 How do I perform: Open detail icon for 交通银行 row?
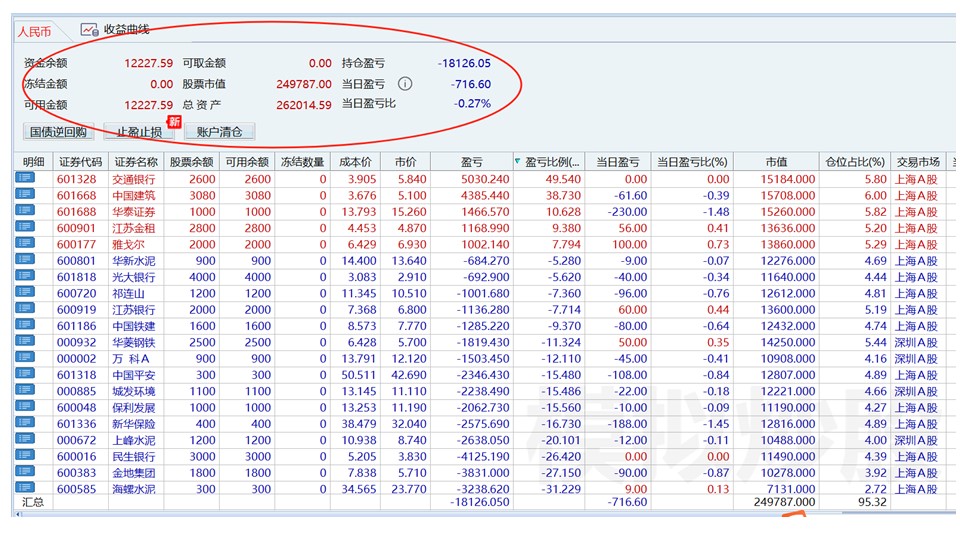(x=25, y=178)
